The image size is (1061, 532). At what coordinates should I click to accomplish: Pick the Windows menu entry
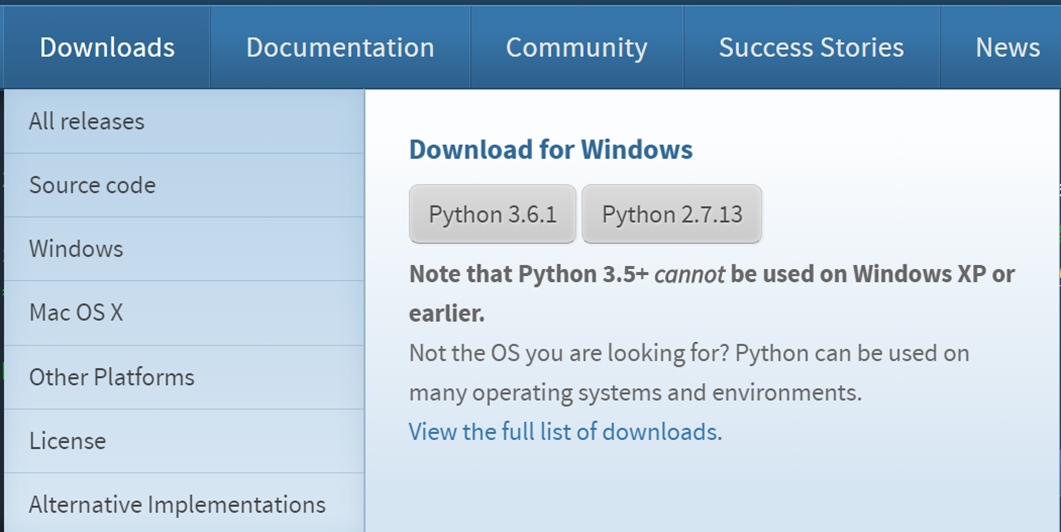(x=184, y=248)
